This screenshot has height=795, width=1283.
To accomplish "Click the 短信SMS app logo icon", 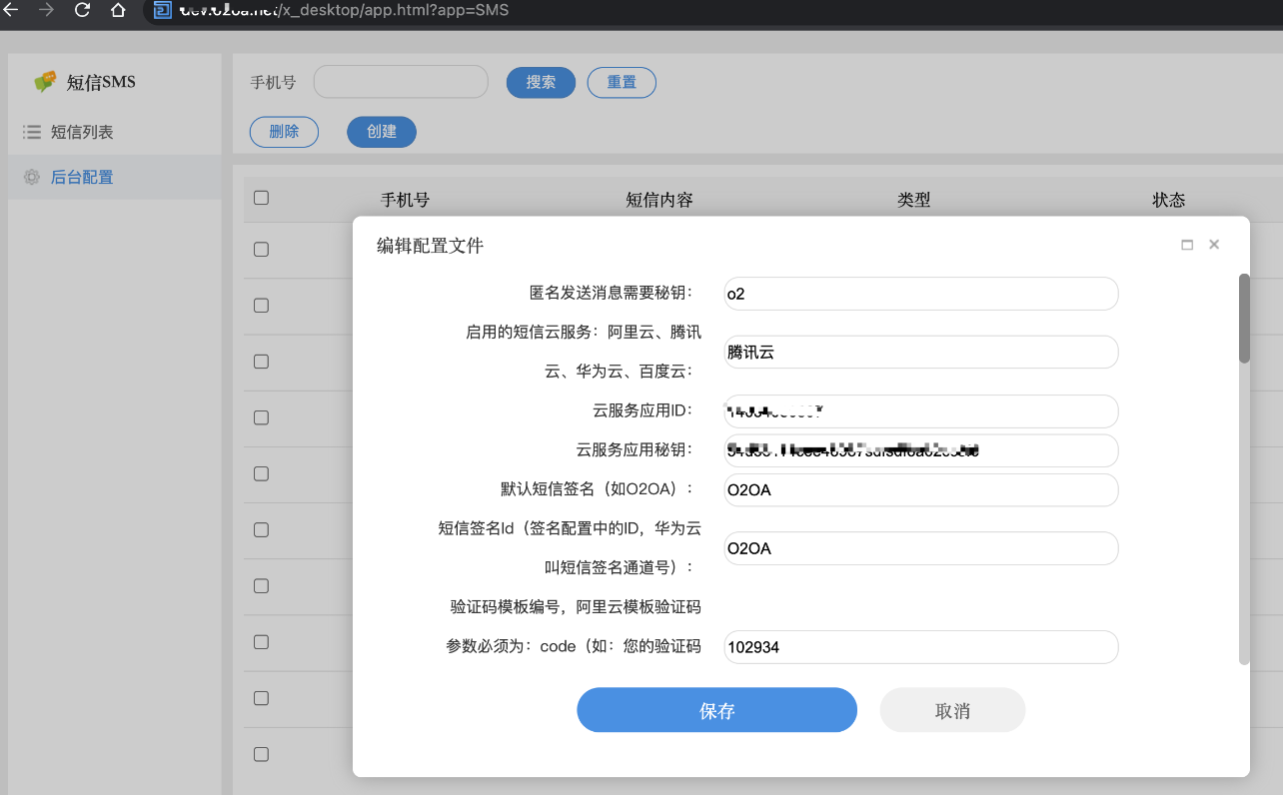I will [x=45, y=82].
